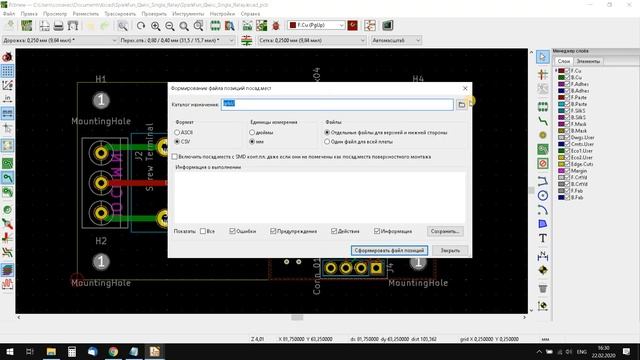Toggle the grid display icon in left toolbar

point(7,71)
